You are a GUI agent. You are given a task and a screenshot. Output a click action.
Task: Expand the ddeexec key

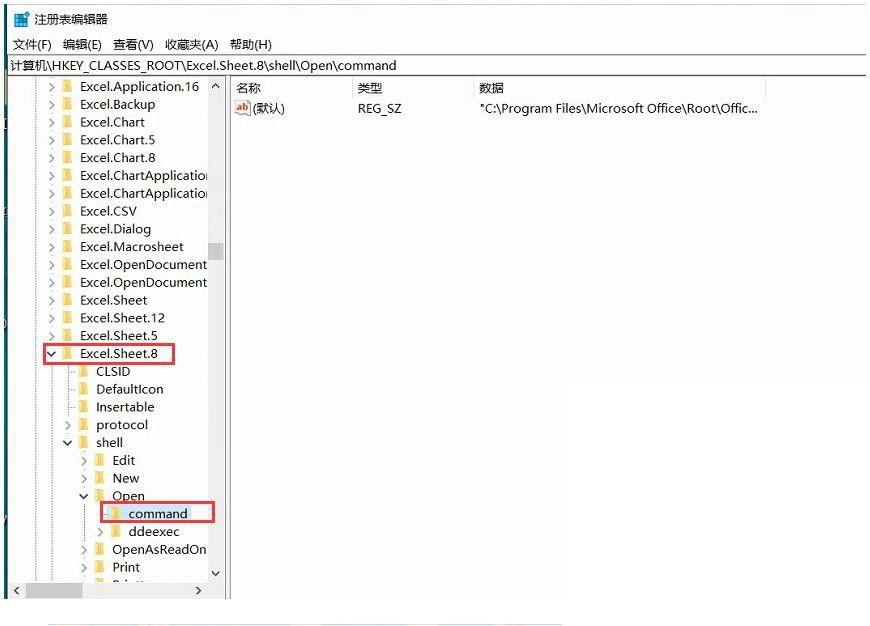click(x=100, y=532)
